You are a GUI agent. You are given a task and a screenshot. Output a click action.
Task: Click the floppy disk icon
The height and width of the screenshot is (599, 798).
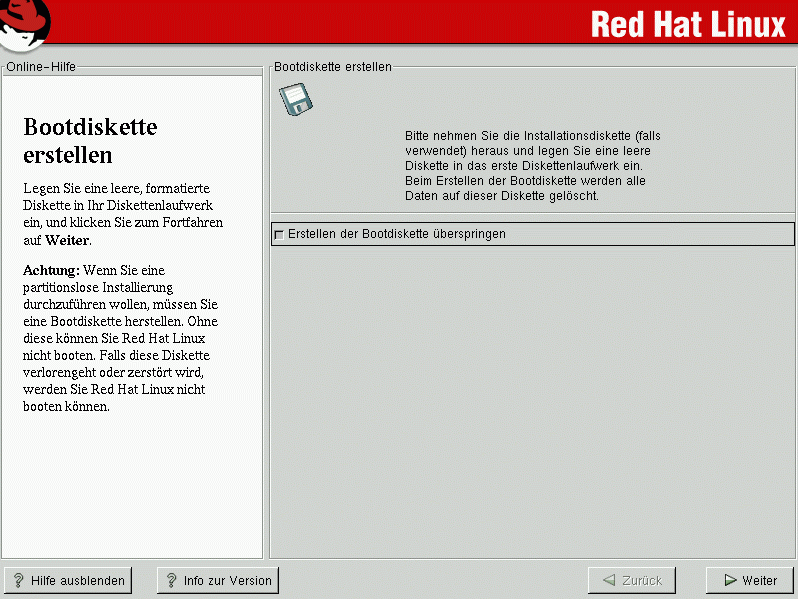[x=296, y=99]
